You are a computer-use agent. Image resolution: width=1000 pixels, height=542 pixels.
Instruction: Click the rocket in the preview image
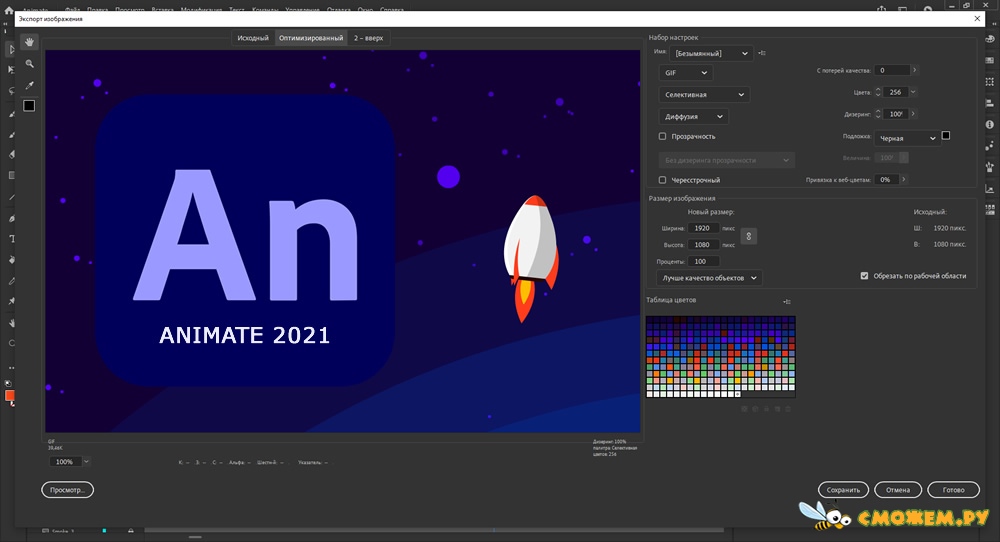tap(531, 258)
